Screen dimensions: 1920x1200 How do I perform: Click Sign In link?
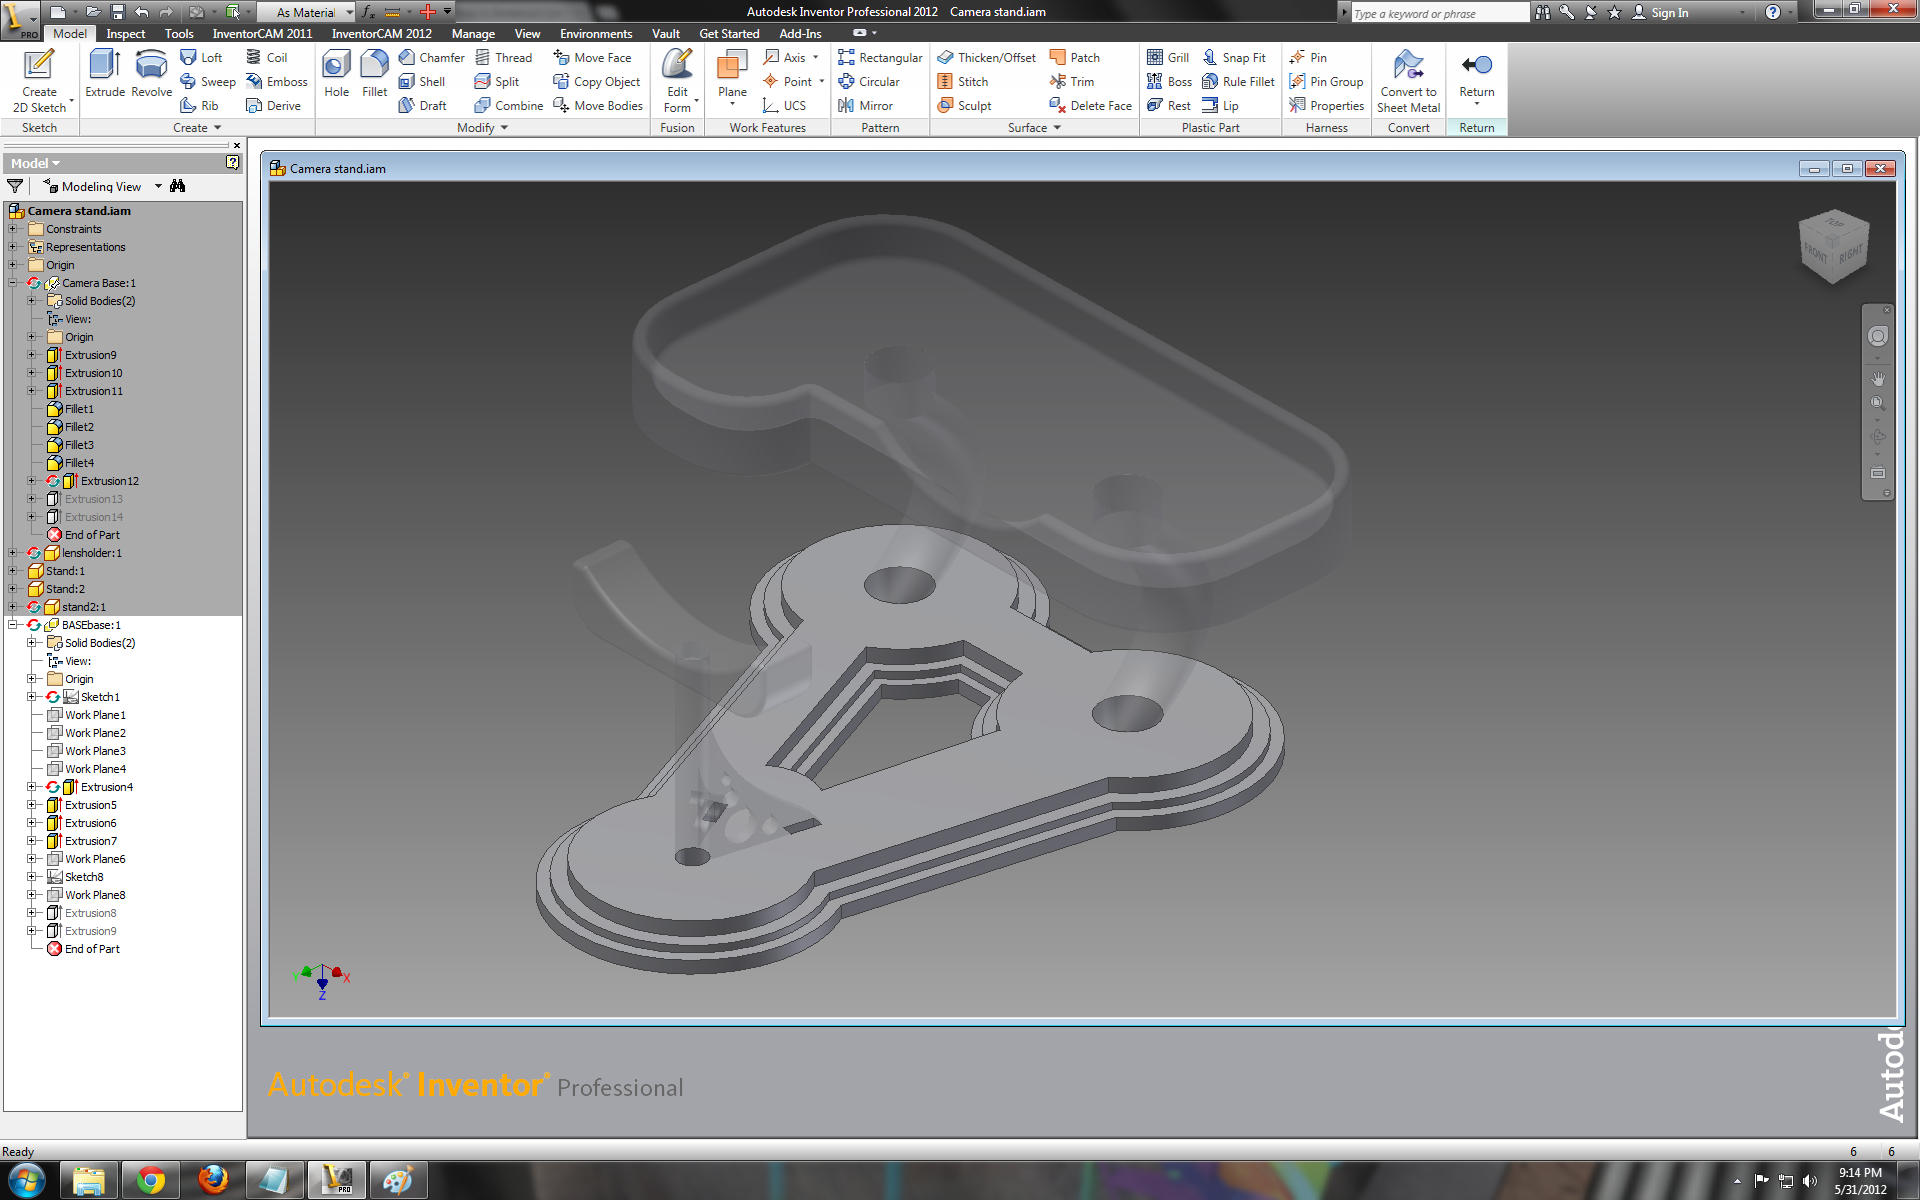[1669, 12]
